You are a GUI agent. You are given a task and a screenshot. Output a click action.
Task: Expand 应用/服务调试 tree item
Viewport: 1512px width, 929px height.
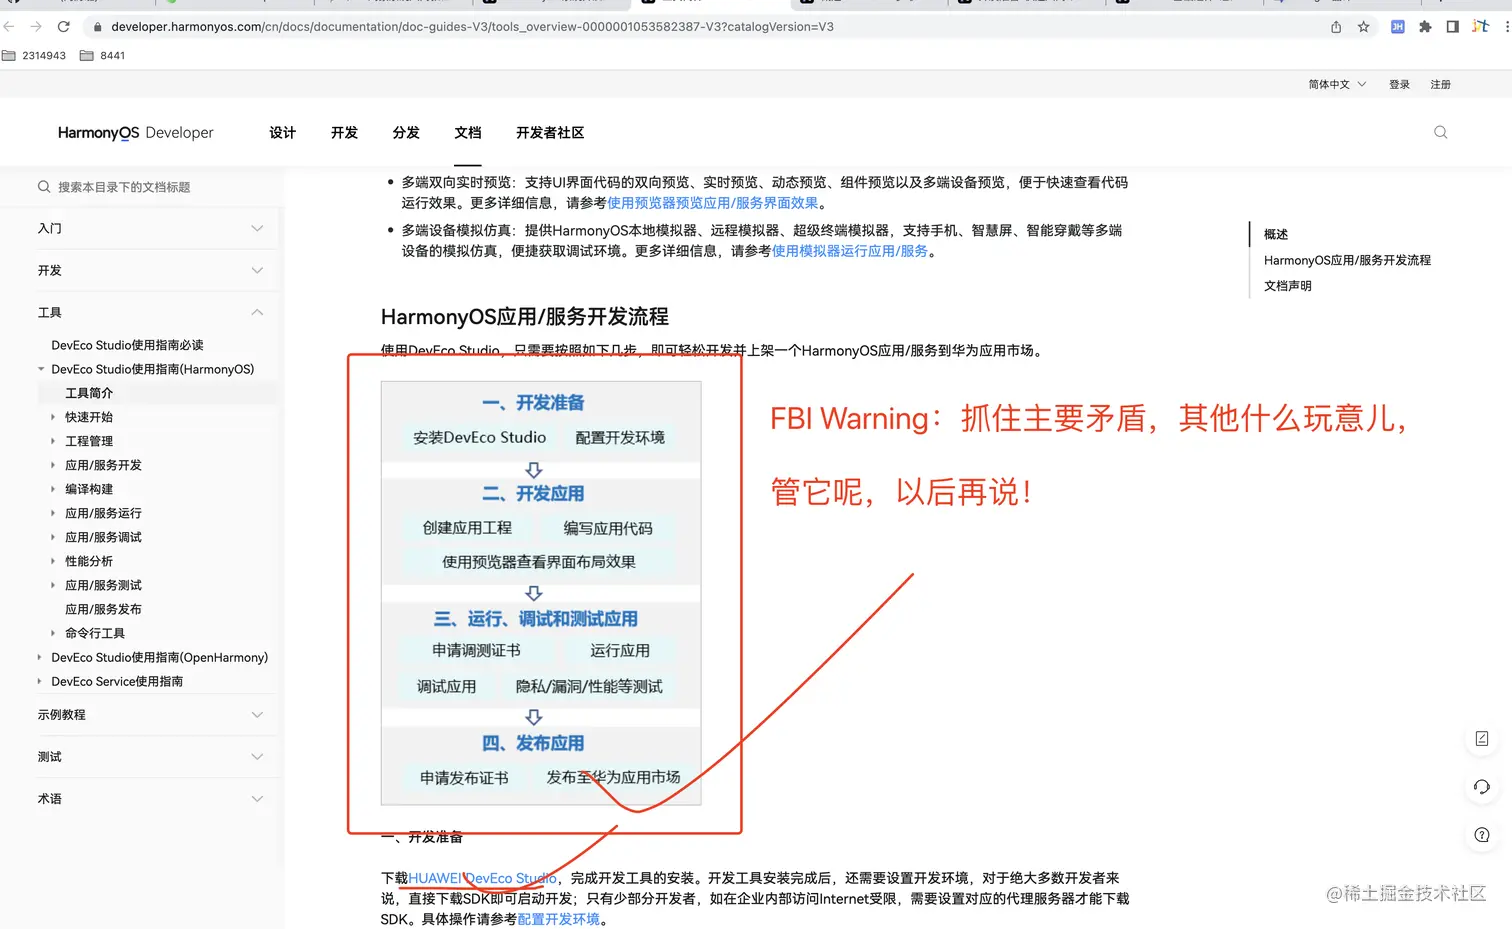[x=54, y=537]
